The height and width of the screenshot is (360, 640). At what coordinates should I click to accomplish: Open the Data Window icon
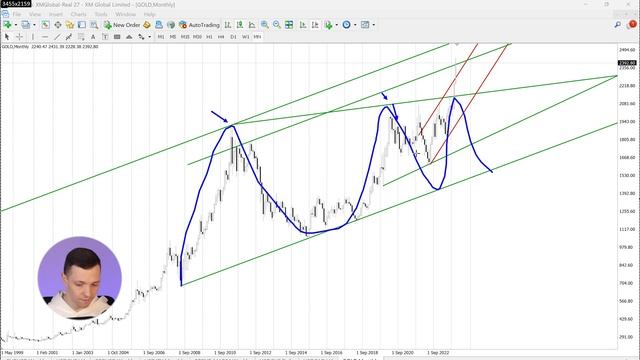click(x=58, y=25)
